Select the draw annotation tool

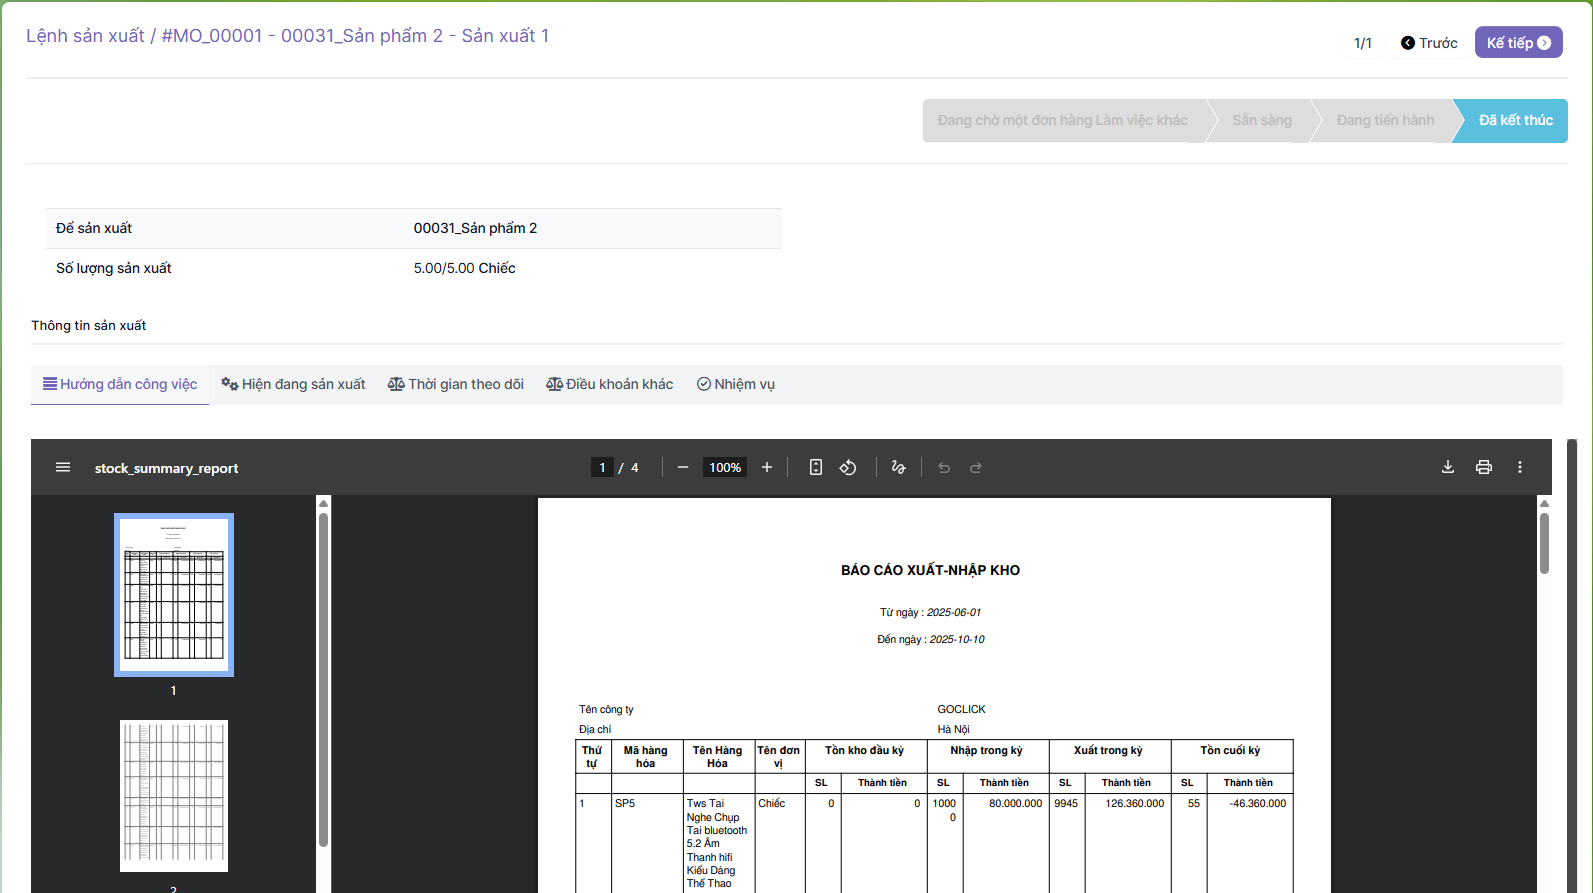point(898,468)
